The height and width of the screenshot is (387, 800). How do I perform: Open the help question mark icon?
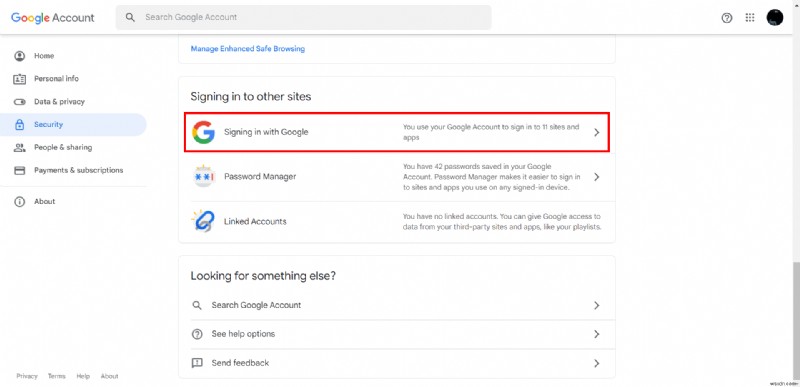727,18
